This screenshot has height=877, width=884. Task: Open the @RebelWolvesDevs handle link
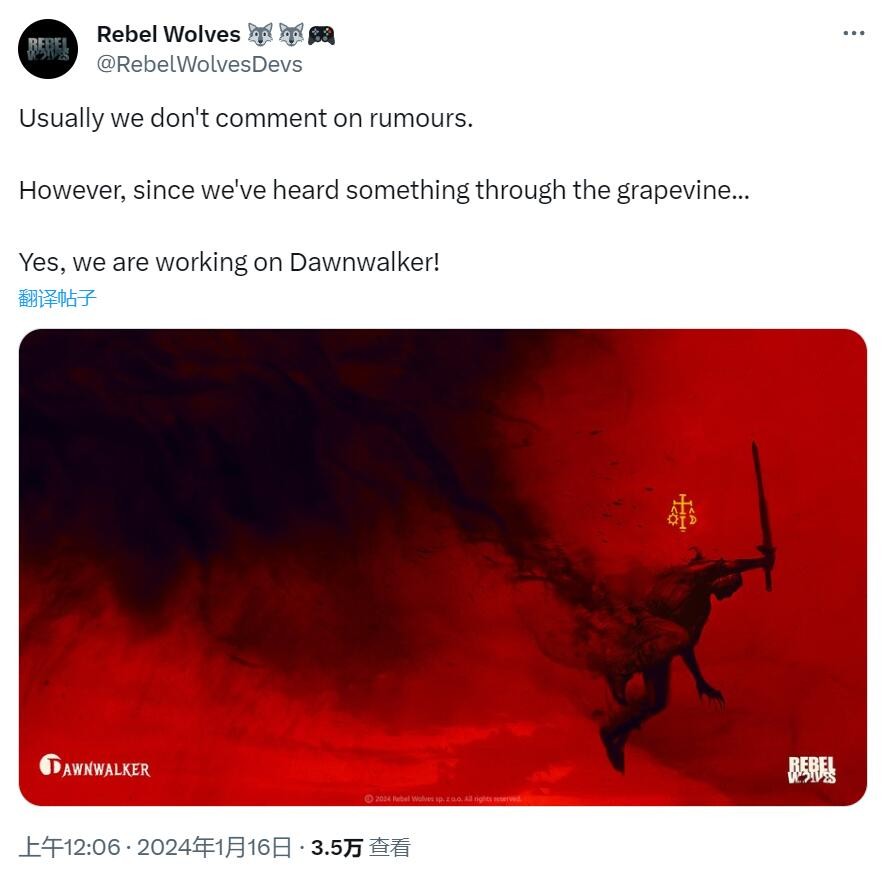point(200,64)
